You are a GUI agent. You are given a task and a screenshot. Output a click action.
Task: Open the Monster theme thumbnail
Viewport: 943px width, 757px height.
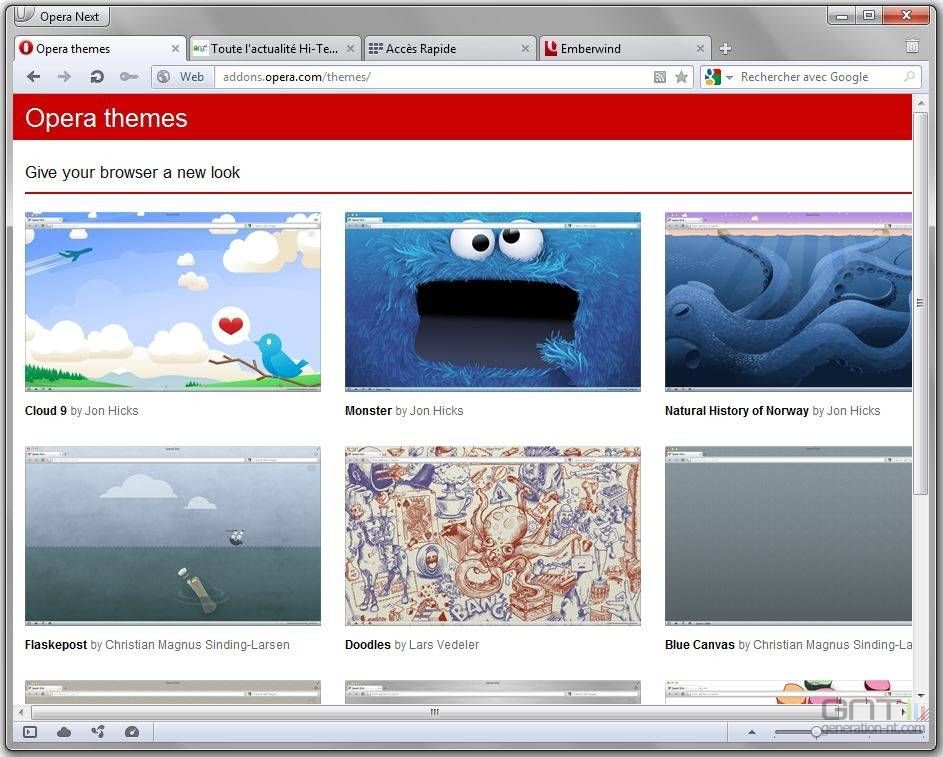coord(493,302)
